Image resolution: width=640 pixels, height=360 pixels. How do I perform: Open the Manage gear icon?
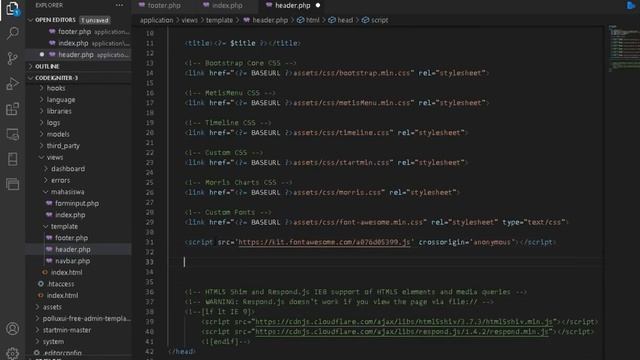pyautogui.click(x=13, y=353)
